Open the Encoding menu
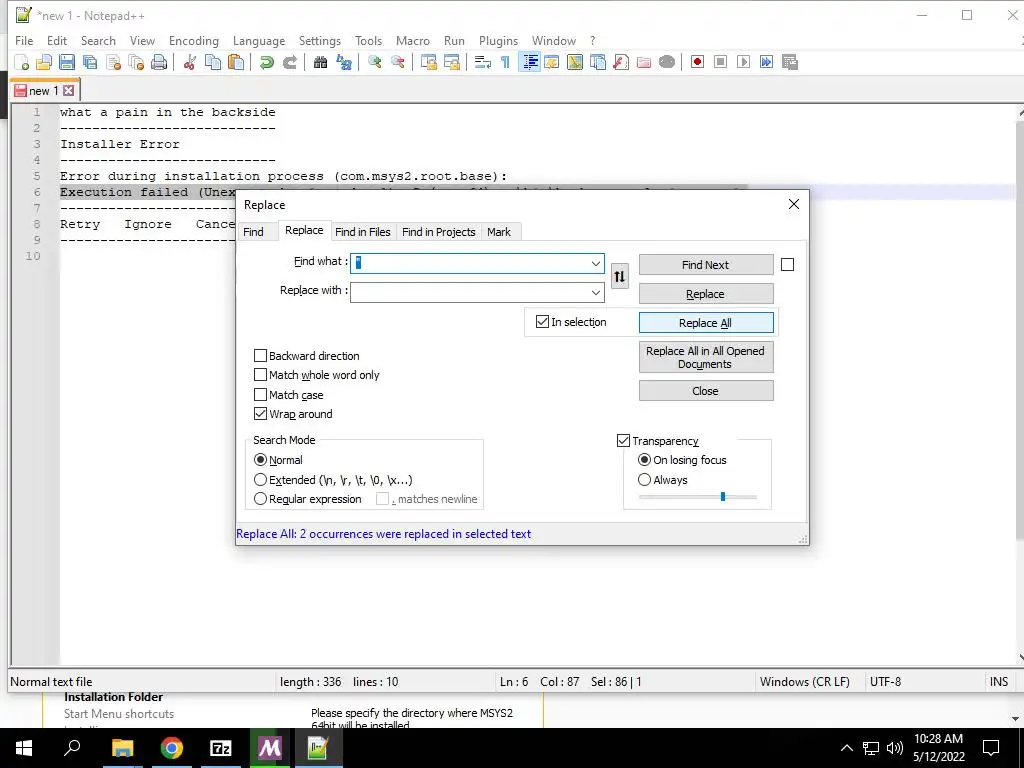Image resolution: width=1024 pixels, height=768 pixels. tap(194, 40)
